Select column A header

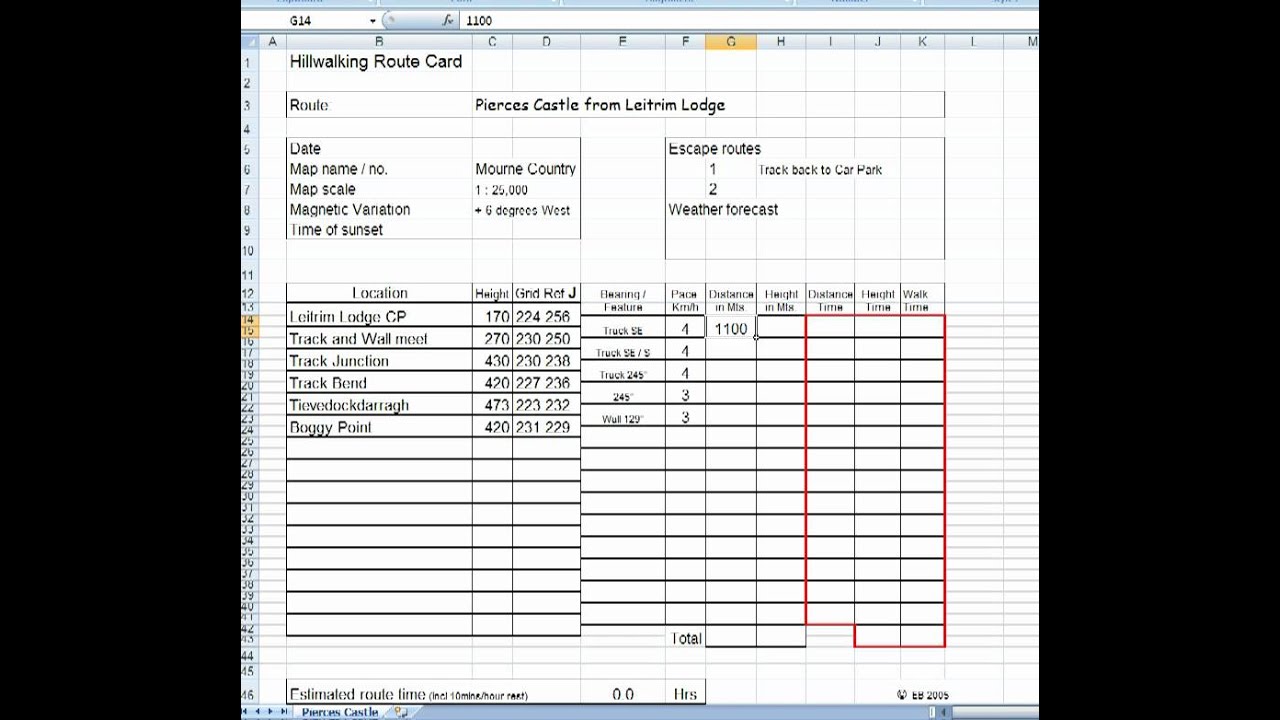(x=271, y=41)
